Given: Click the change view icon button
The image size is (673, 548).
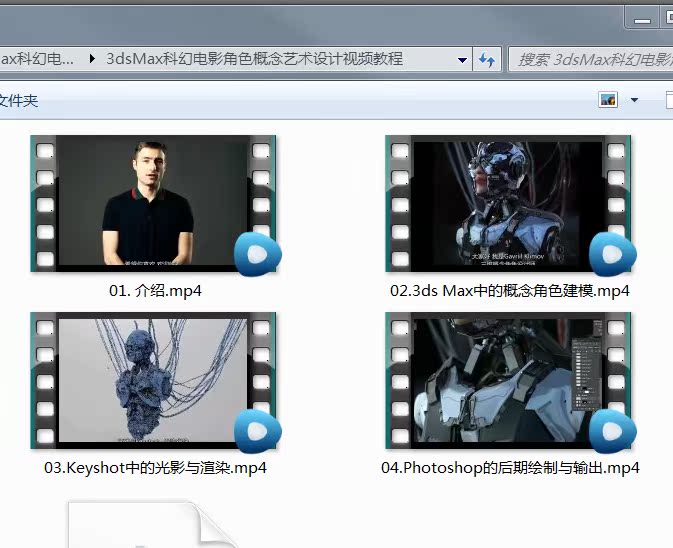Looking at the screenshot, I should pos(608,100).
